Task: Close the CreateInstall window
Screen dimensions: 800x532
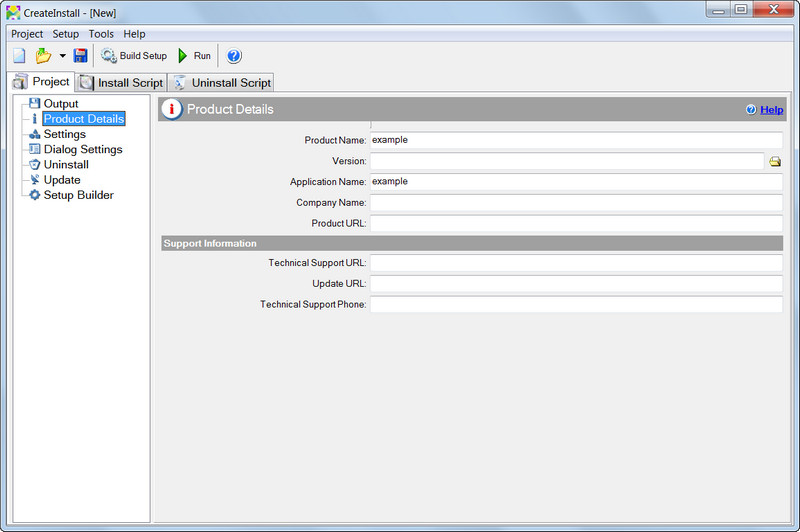Action: [x=773, y=10]
